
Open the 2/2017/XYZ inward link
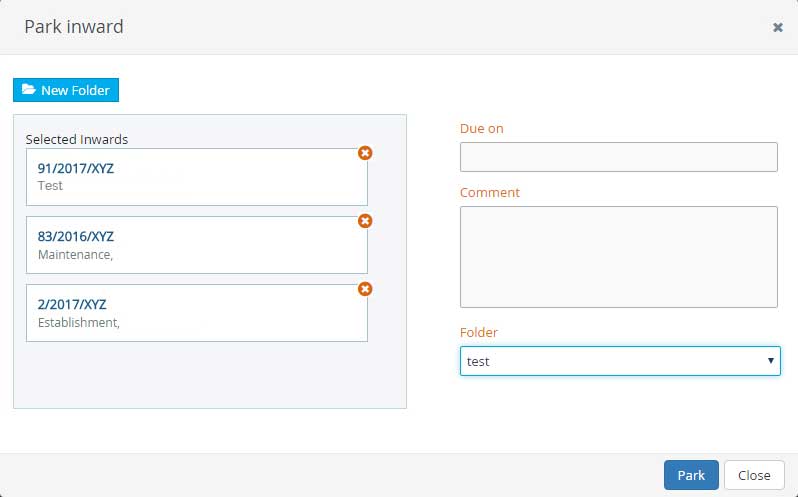pyautogui.click(x=72, y=304)
